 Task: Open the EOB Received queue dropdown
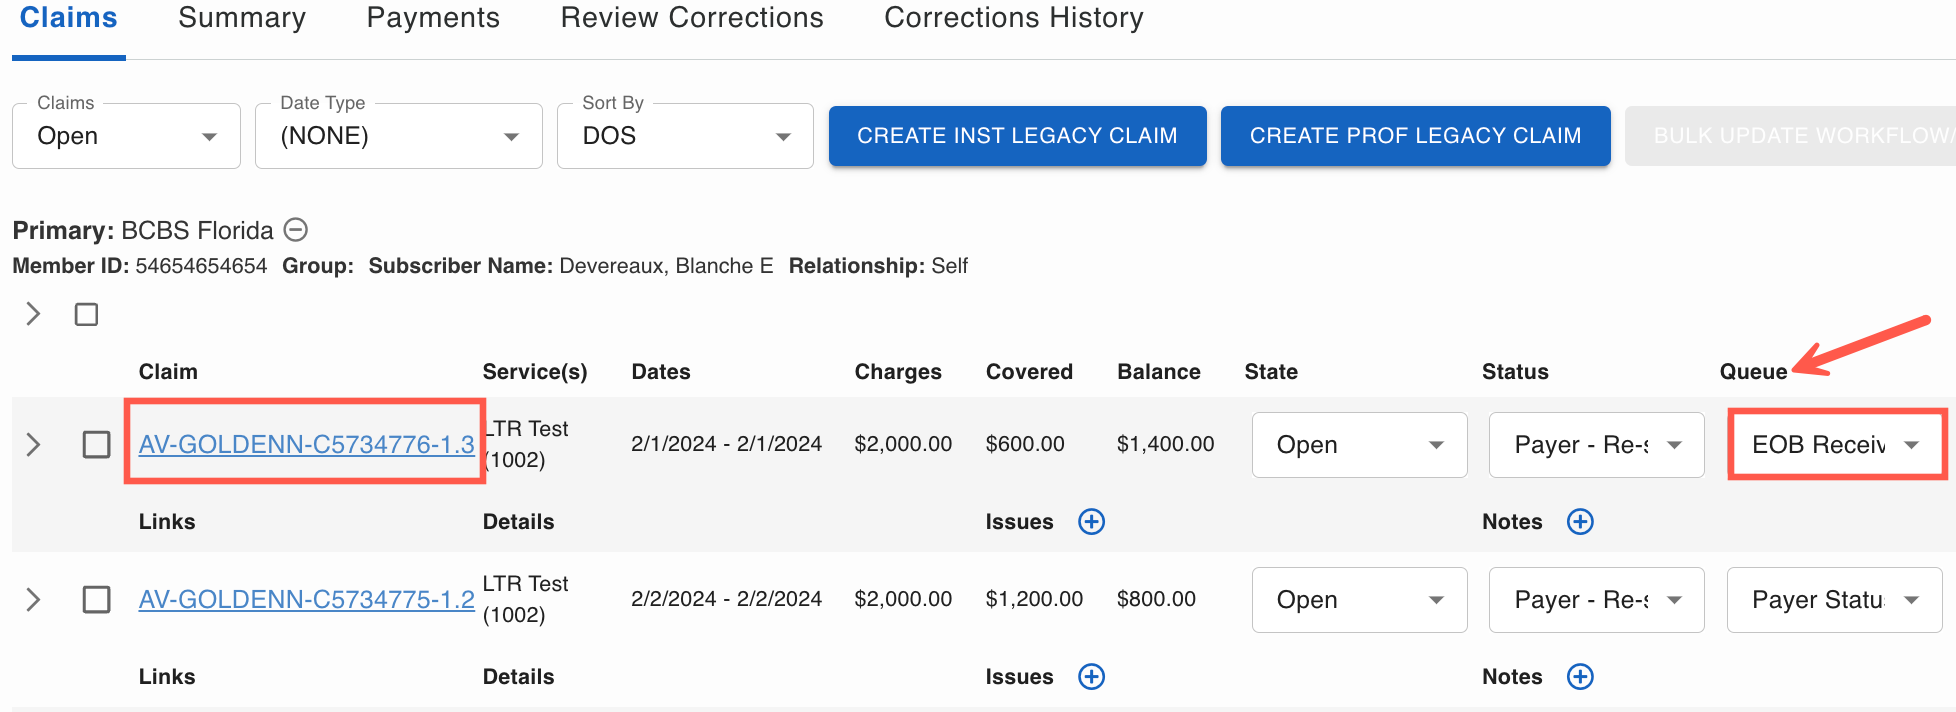point(1835,445)
